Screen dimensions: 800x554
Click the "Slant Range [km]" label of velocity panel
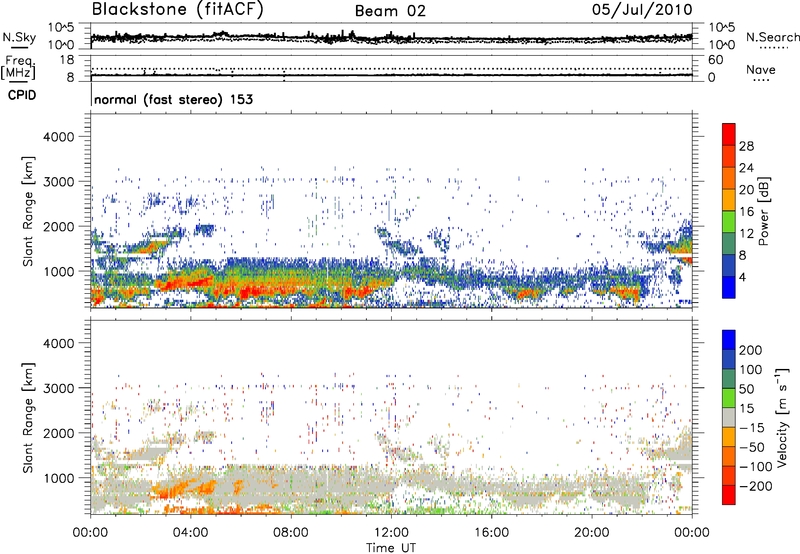coord(28,417)
